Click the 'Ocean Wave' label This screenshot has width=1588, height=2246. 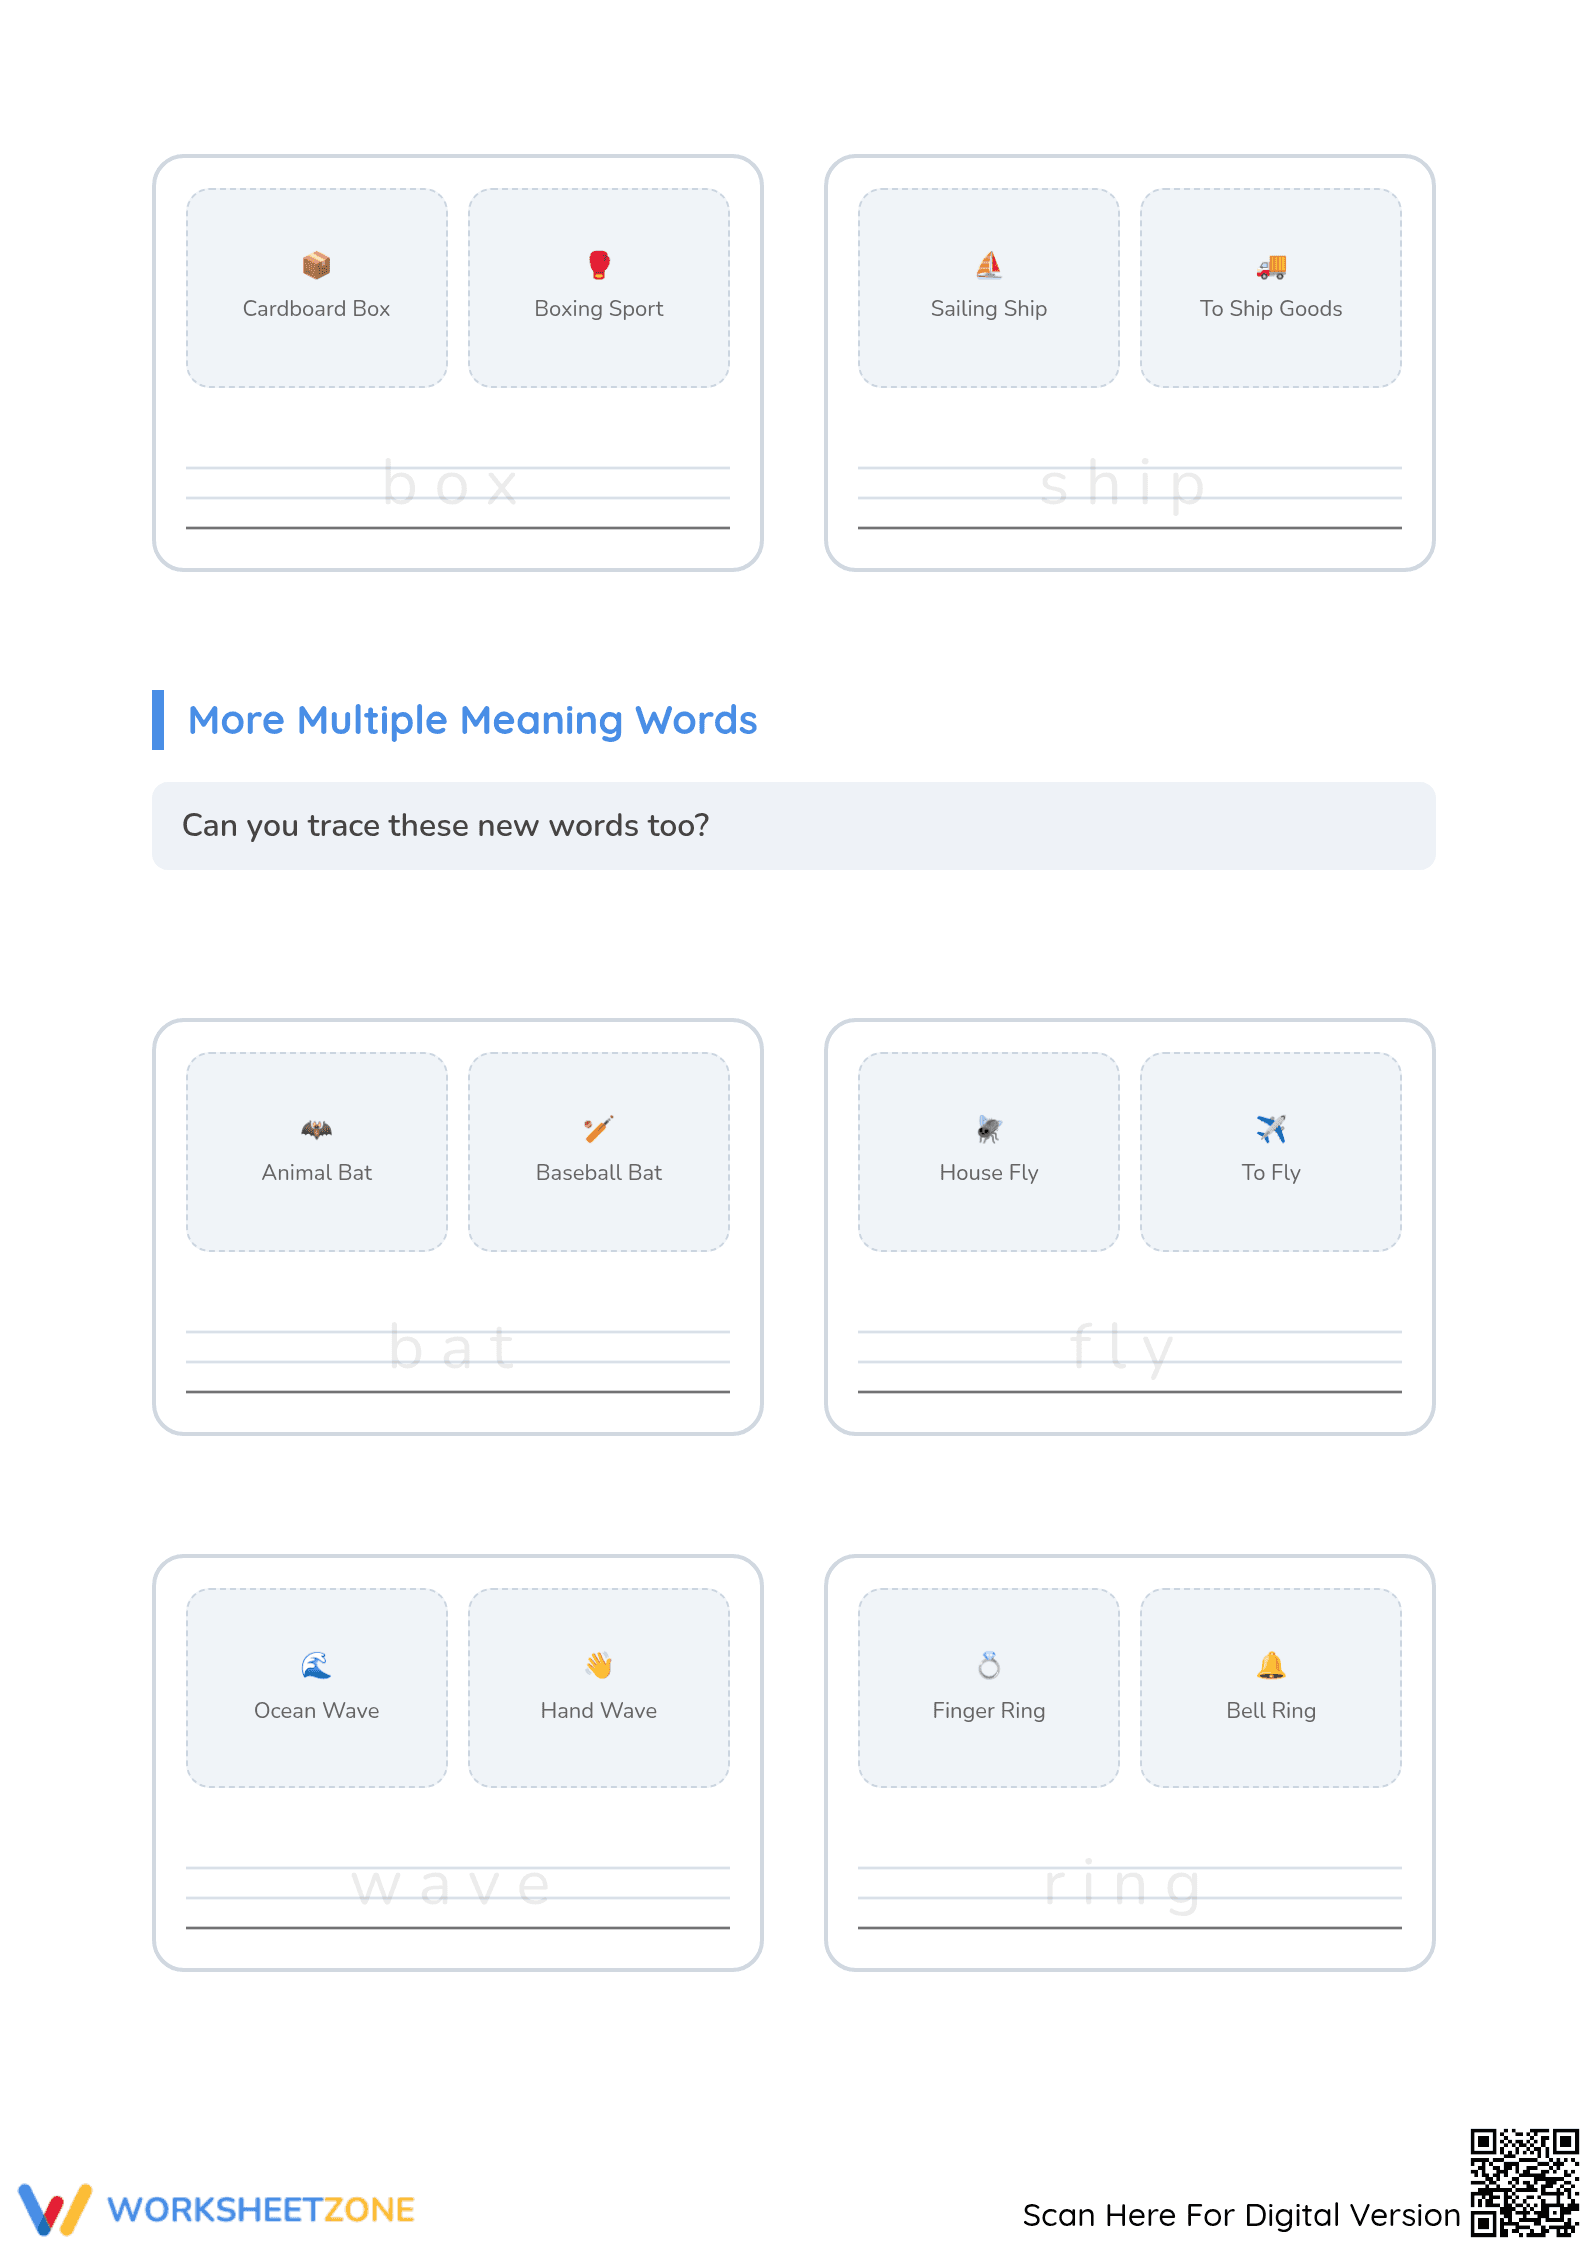(x=316, y=1711)
